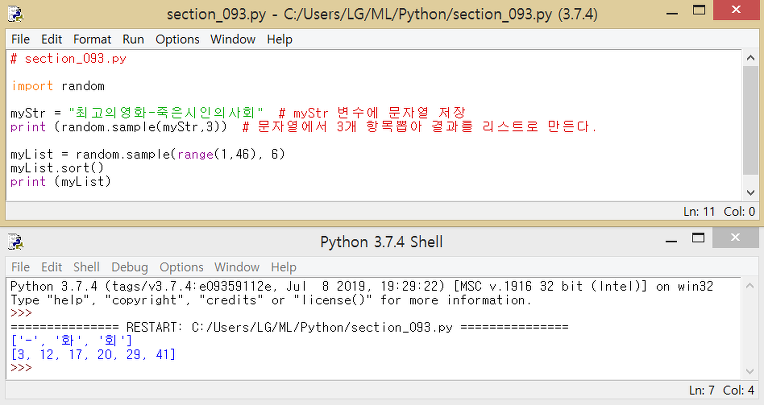Open the File menu in the Python Shell

[x=20, y=267]
